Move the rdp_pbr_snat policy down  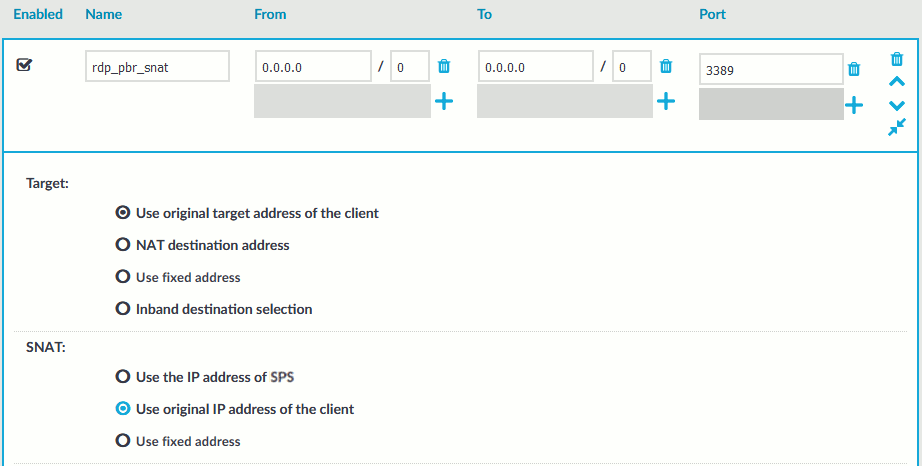click(x=897, y=105)
